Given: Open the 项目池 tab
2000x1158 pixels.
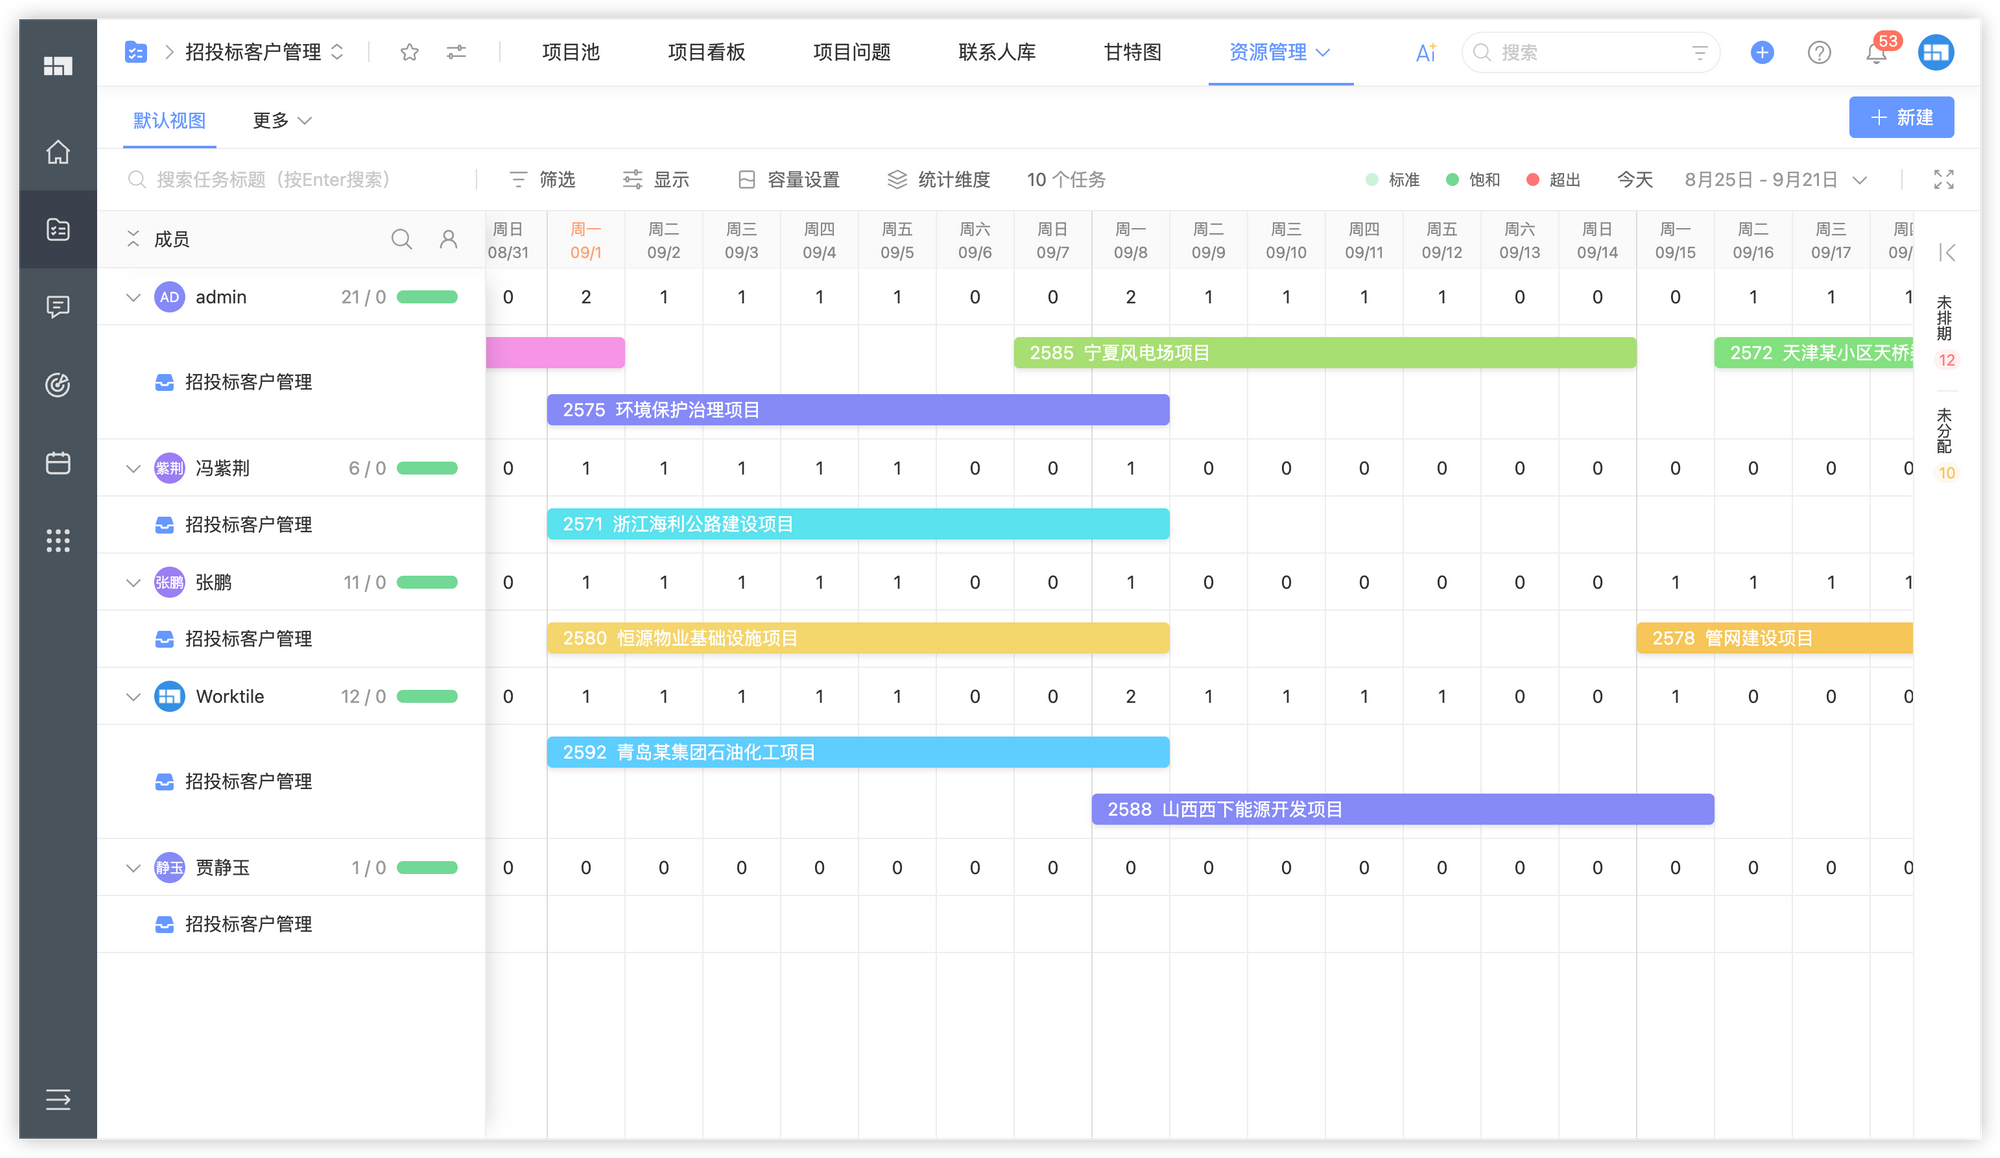Looking at the screenshot, I should pos(569,52).
